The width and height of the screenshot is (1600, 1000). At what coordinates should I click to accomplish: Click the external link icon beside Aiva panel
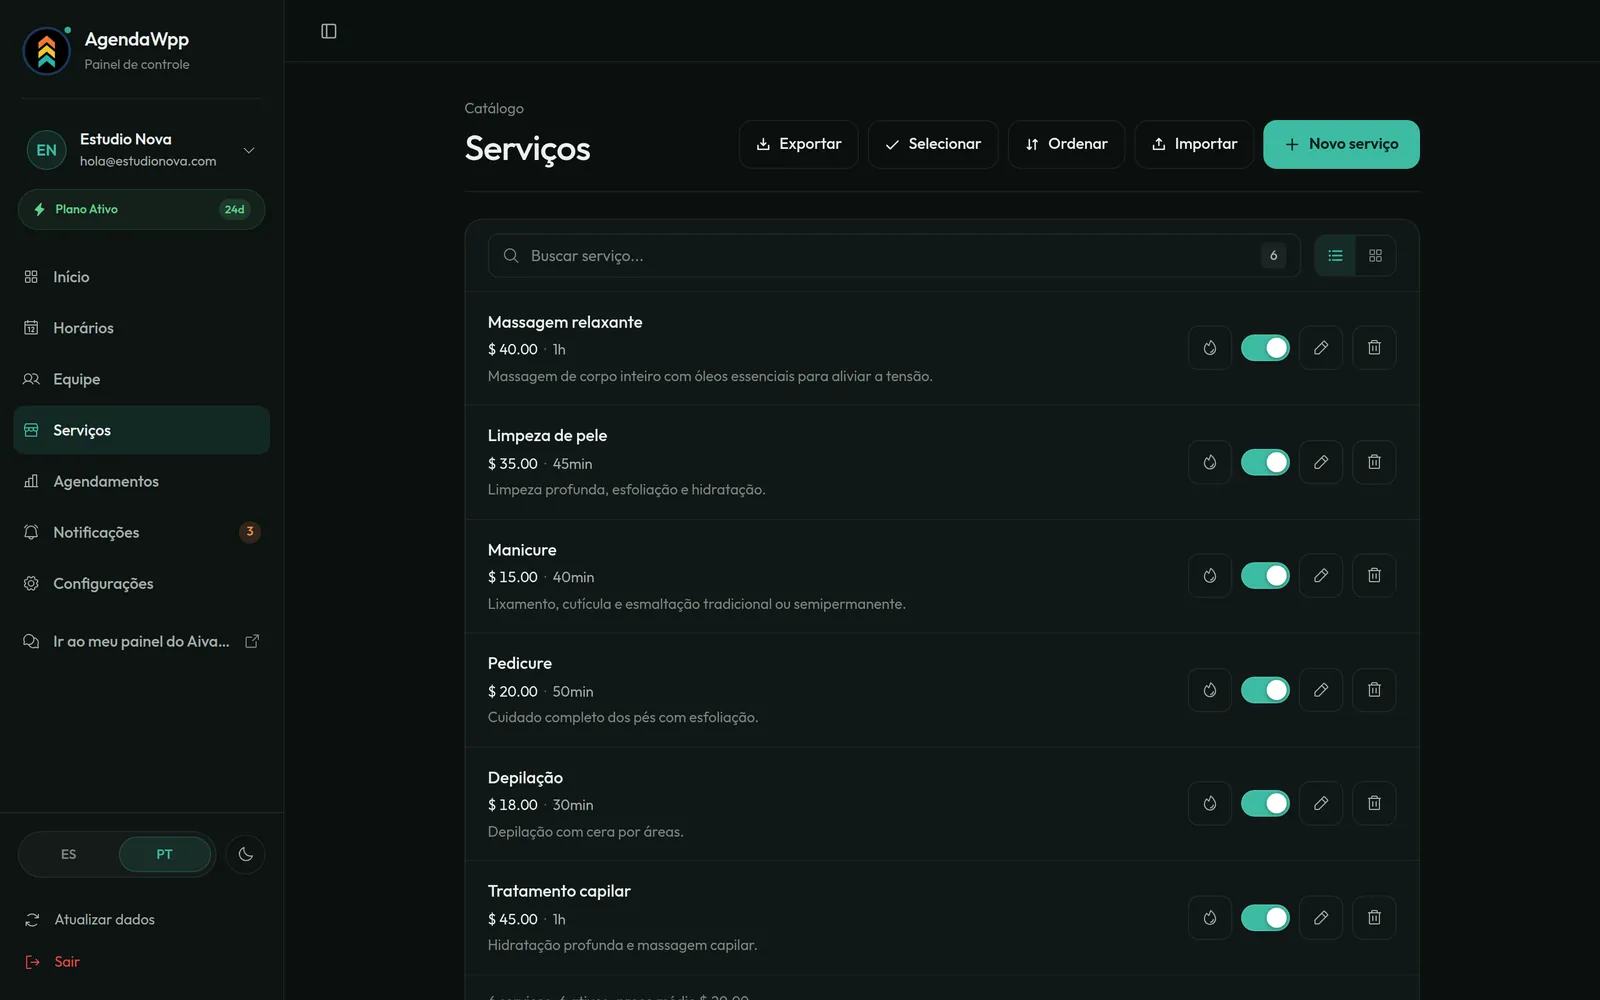(252, 641)
